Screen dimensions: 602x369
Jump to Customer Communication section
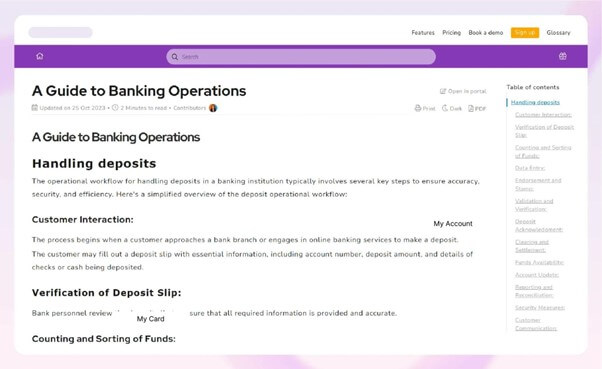(536, 324)
